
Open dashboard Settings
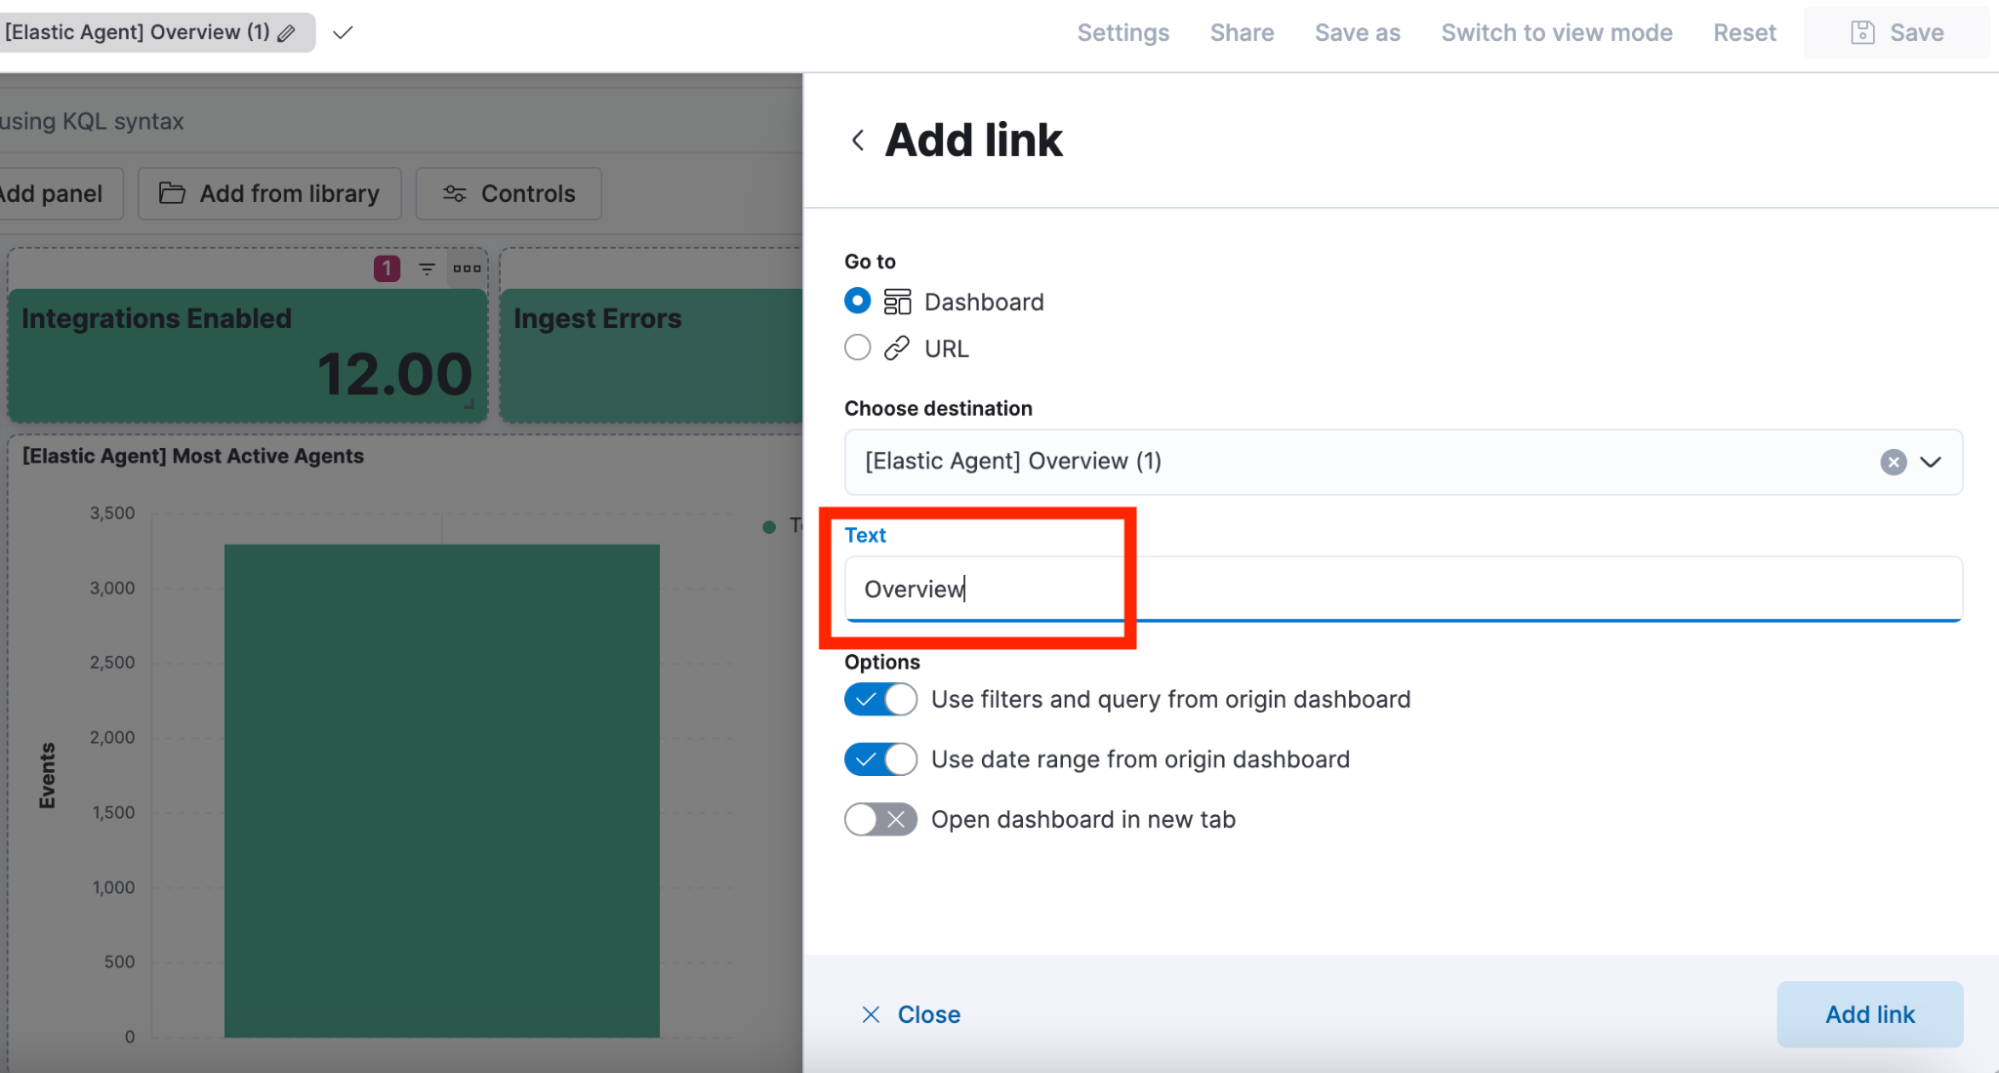point(1123,33)
